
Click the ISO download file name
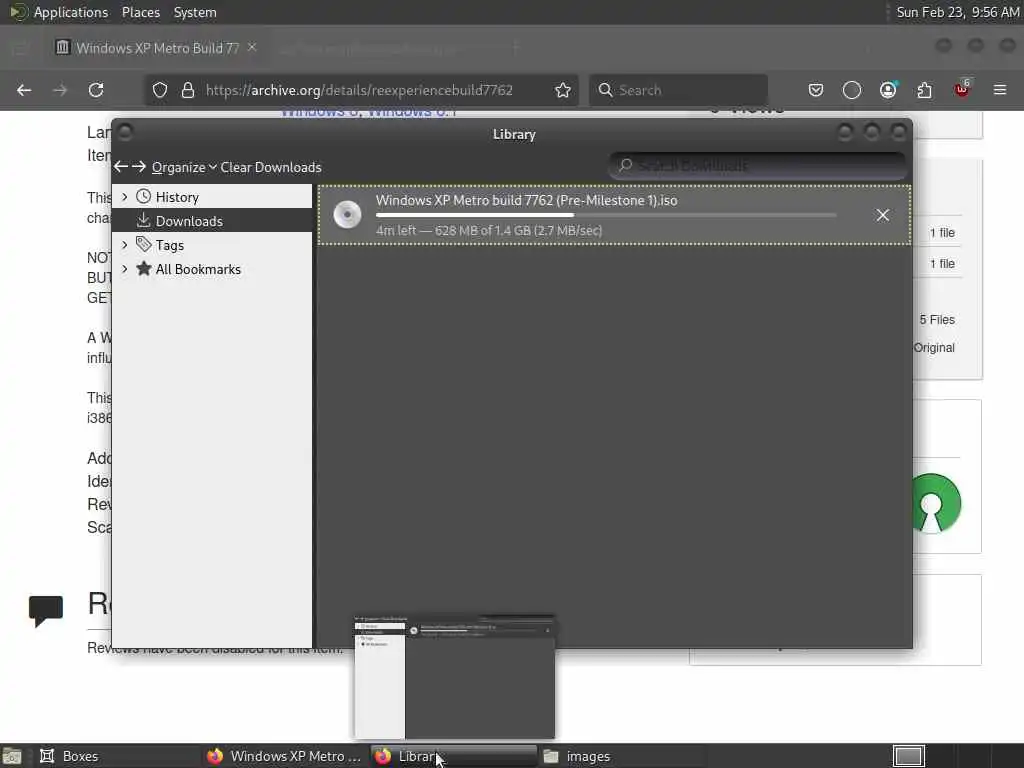point(526,200)
